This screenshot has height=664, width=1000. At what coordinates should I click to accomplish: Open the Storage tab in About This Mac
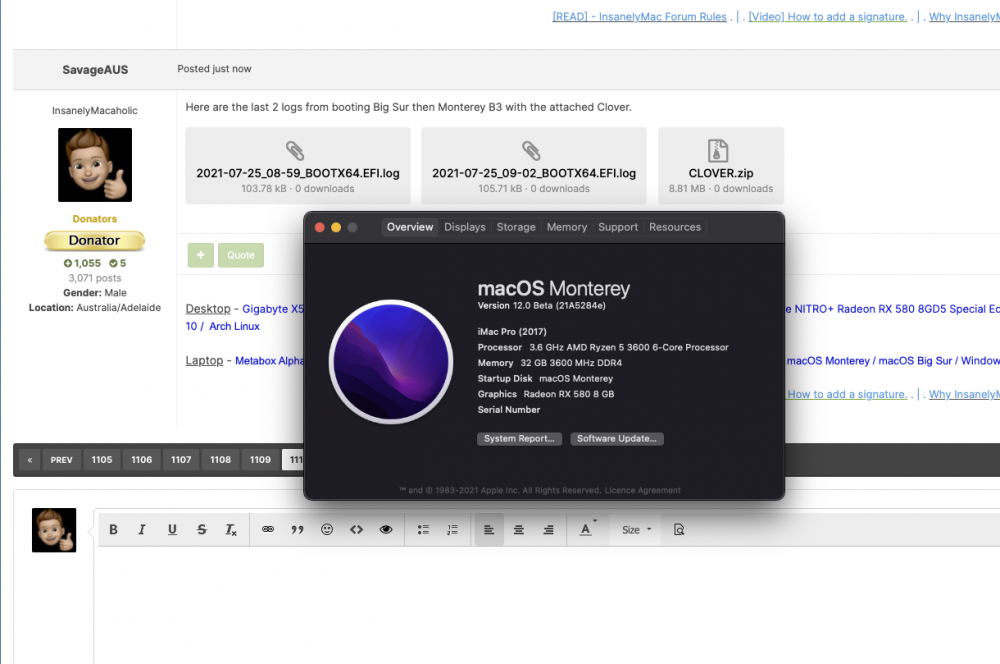516,227
